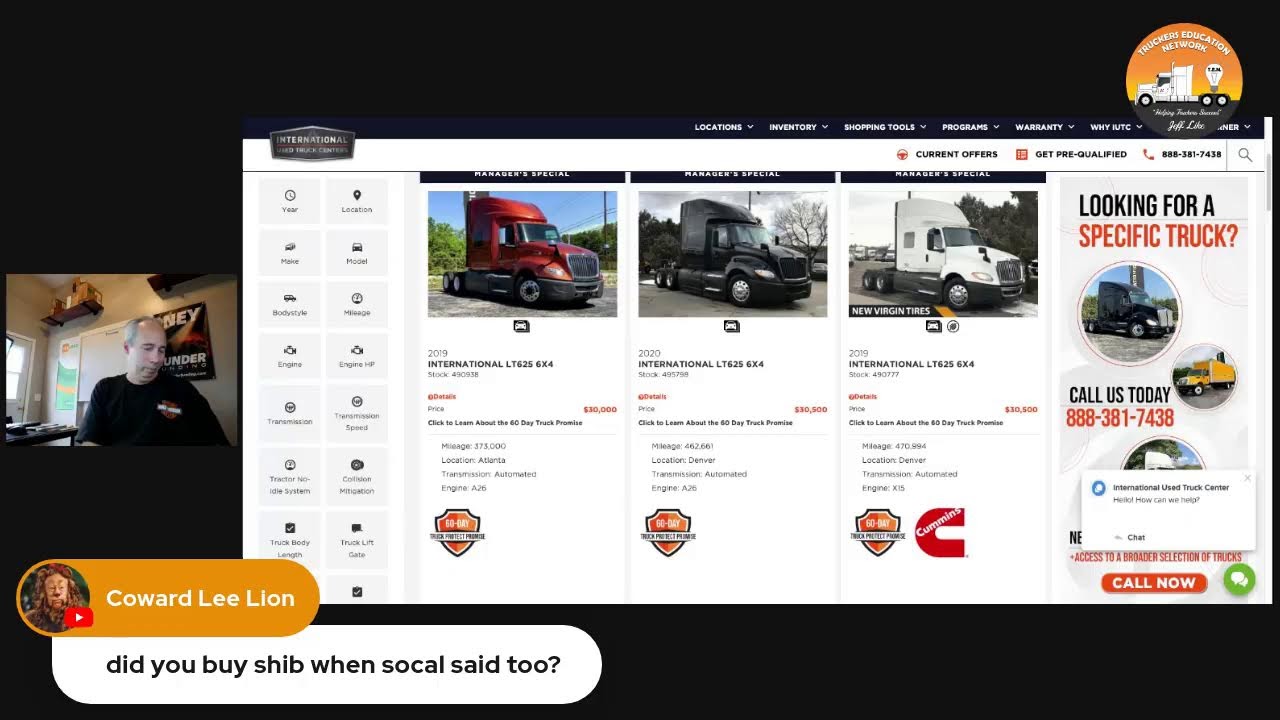The image size is (1280, 720).
Task: Open Details for Stock 490938
Action: tap(442, 396)
